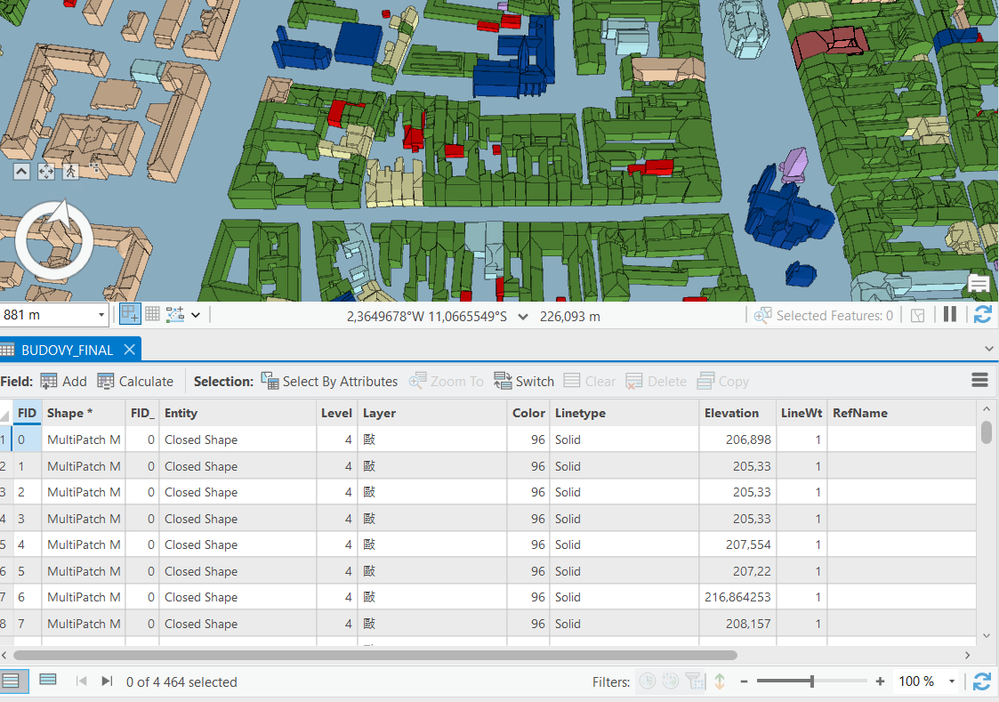999x702 pixels.
Task: Open the map scale dropdown
Action: 101,316
